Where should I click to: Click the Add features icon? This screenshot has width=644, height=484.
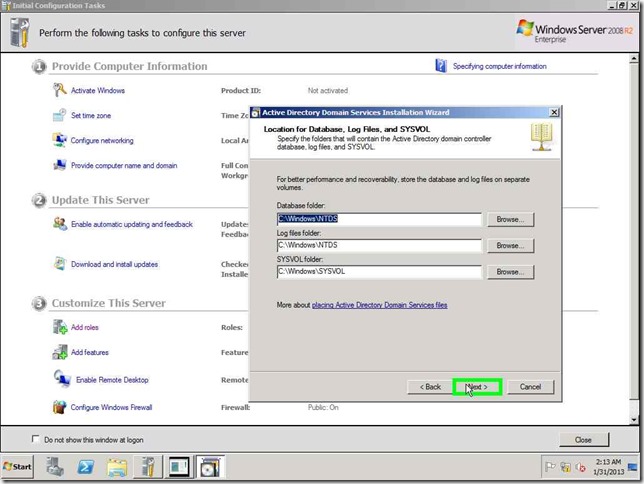[x=60, y=352]
